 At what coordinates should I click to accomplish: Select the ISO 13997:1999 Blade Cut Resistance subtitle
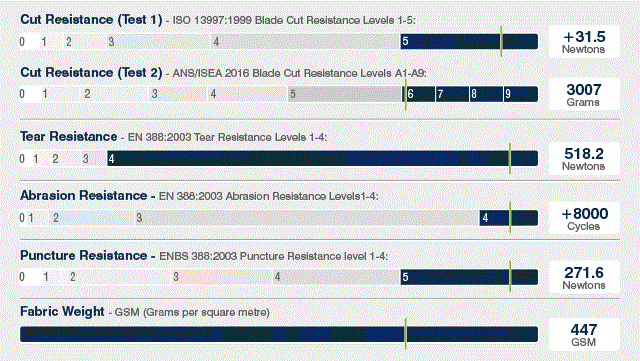(294, 20)
